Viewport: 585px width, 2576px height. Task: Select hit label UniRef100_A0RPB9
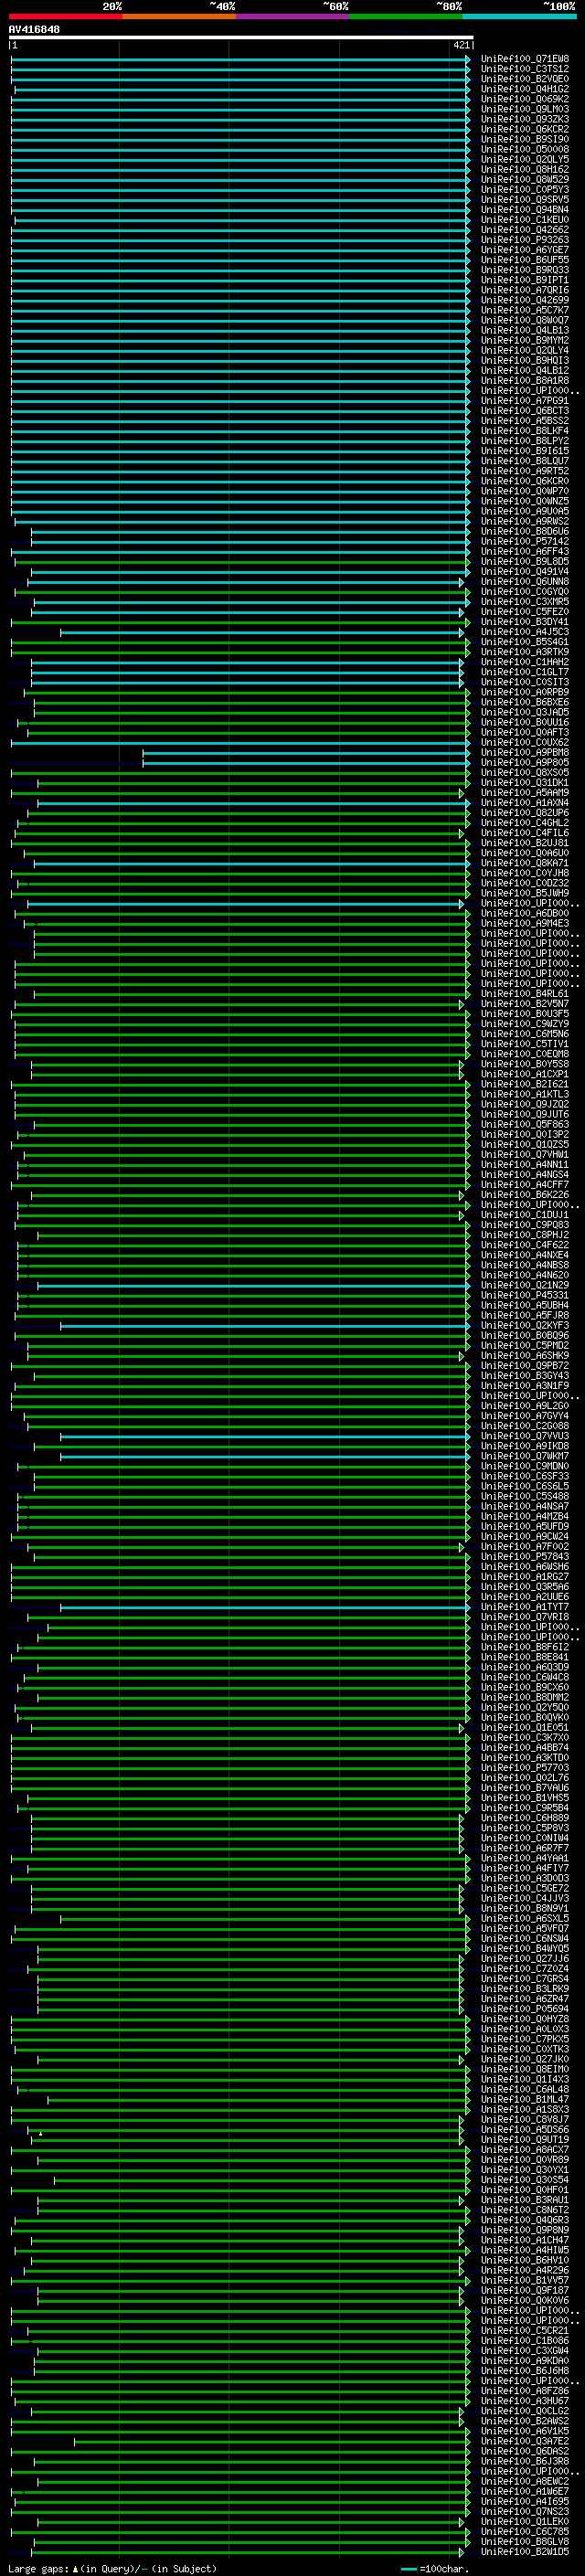tap(525, 692)
